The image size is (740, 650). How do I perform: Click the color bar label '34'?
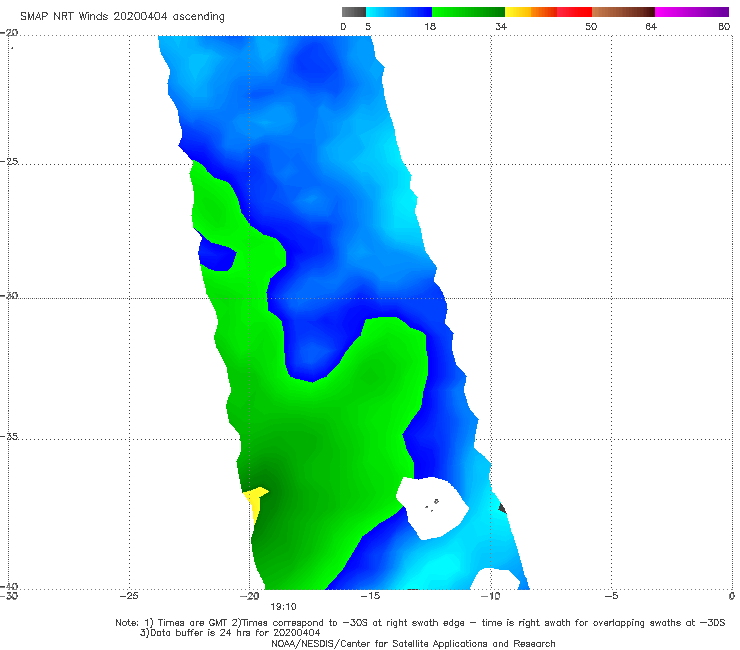tap(501, 26)
